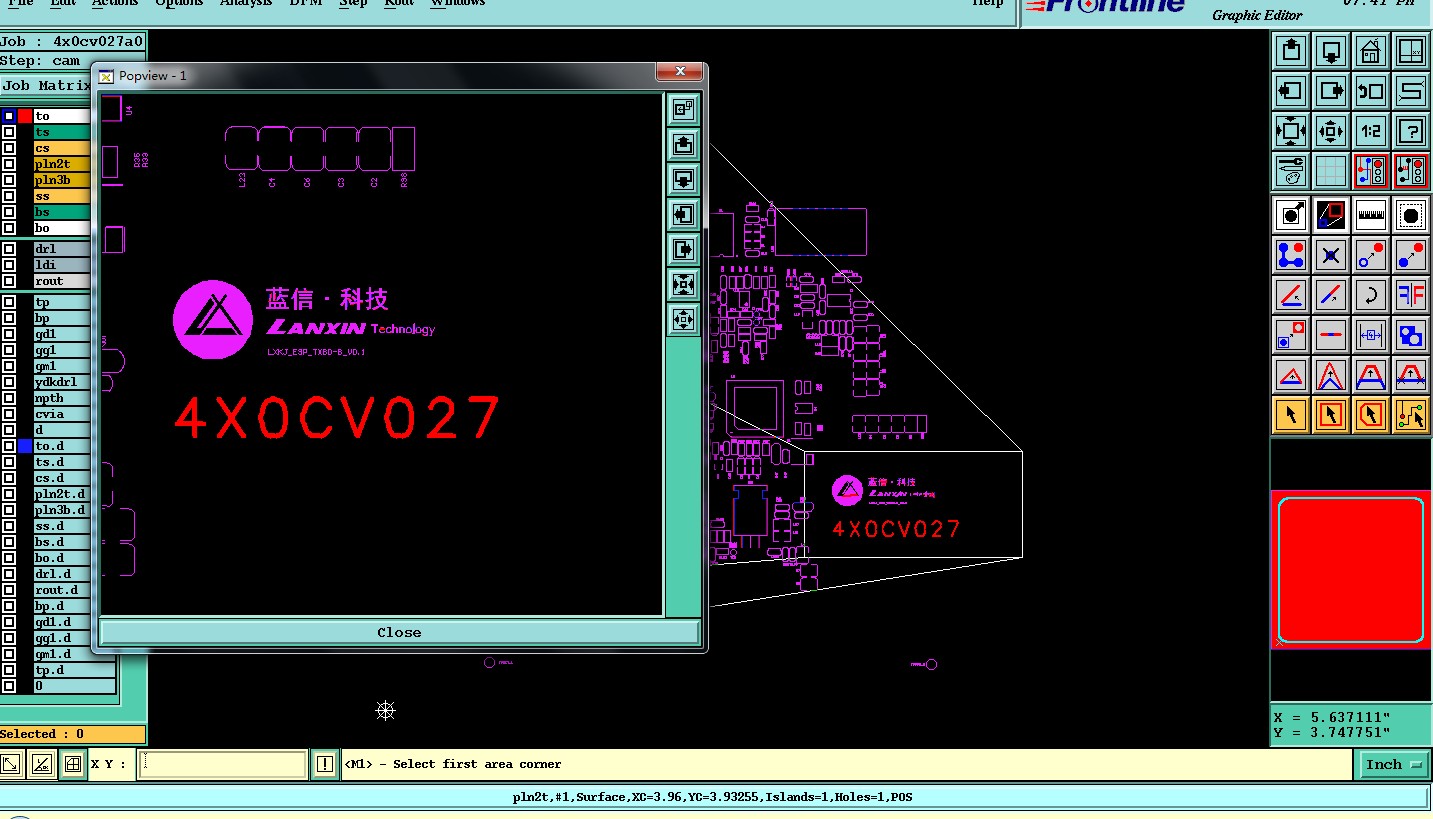Select layer name cvia
1433x819 pixels.
pos(62,414)
